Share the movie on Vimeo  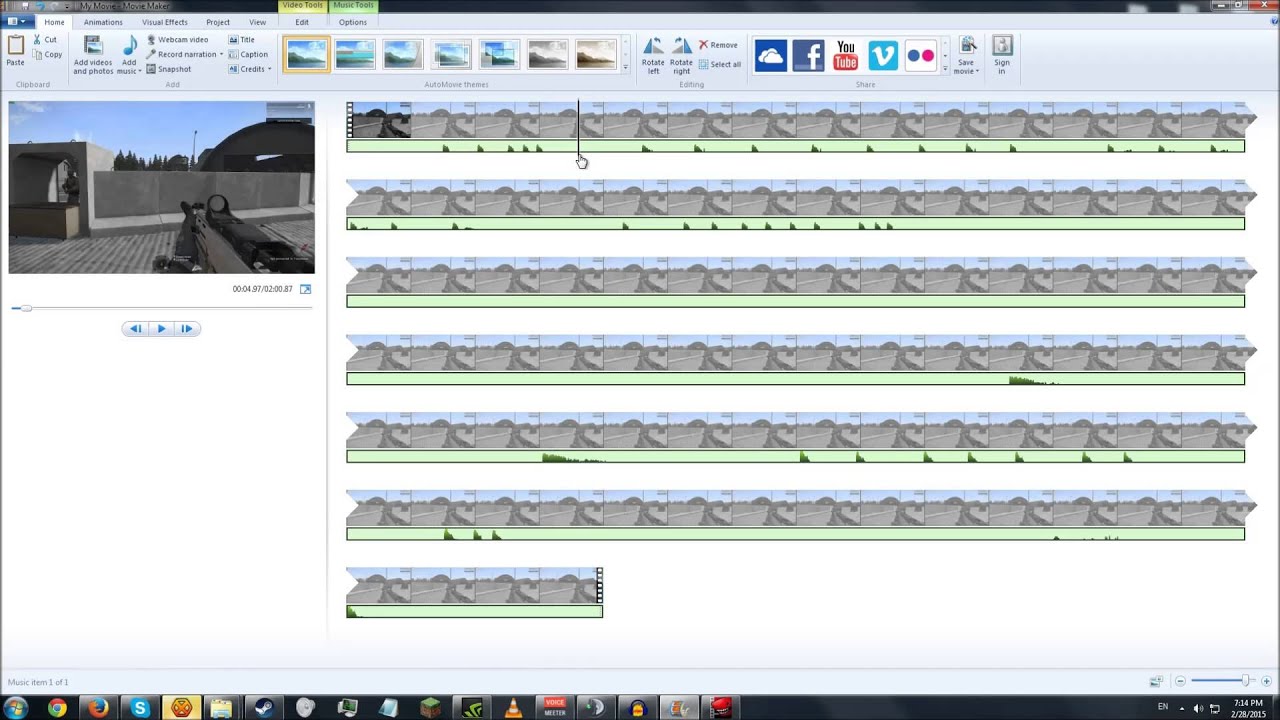883,56
